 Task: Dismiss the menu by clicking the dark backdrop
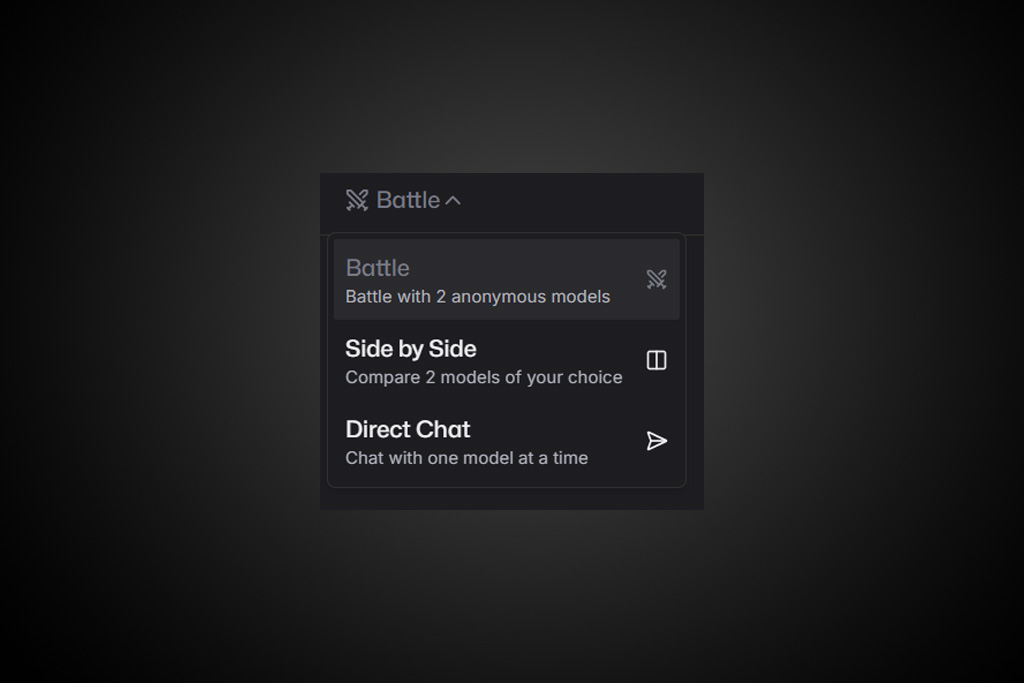point(163,340)
